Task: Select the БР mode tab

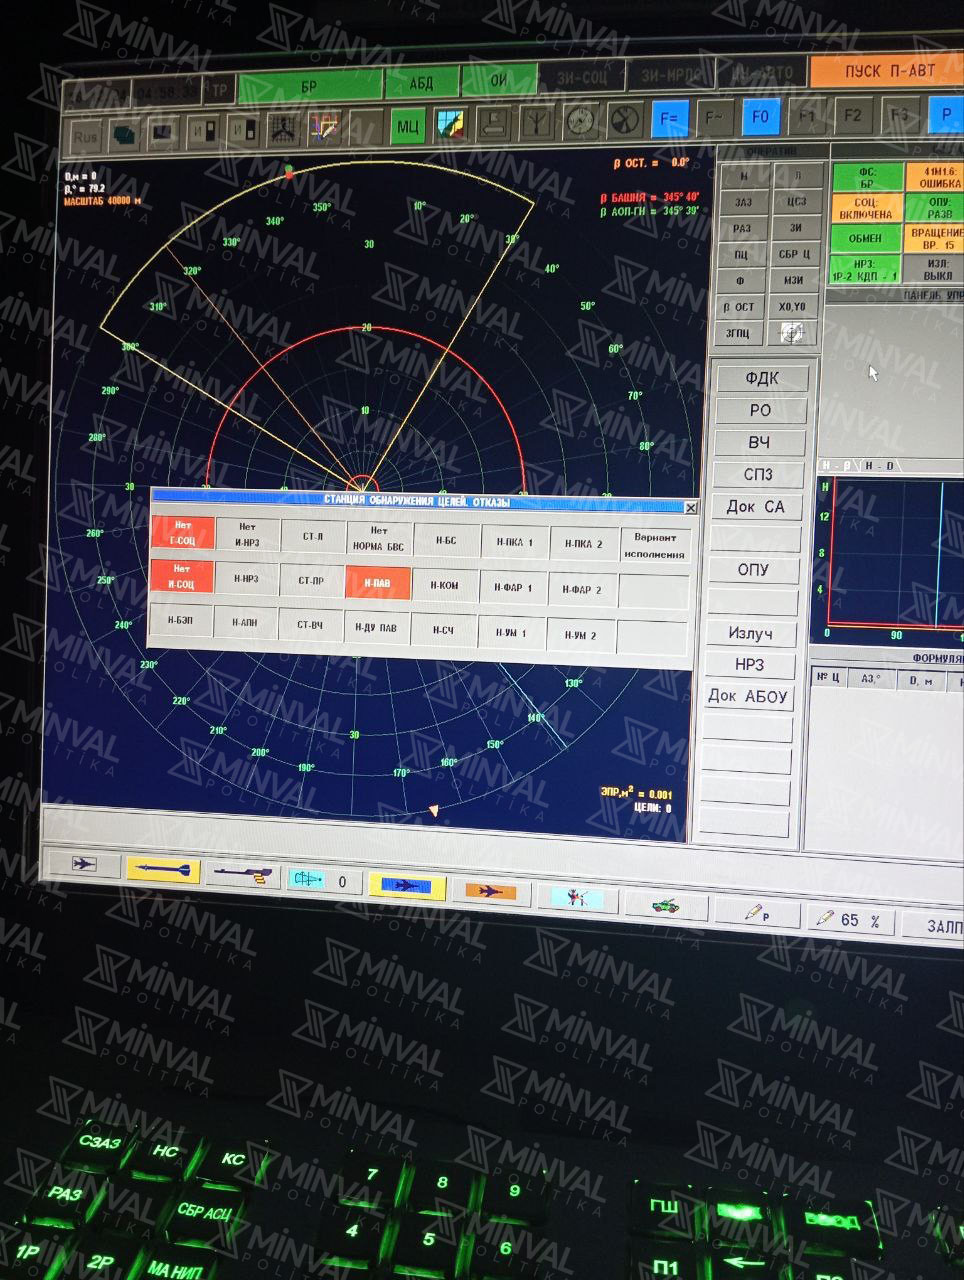Action: point(309,86)
